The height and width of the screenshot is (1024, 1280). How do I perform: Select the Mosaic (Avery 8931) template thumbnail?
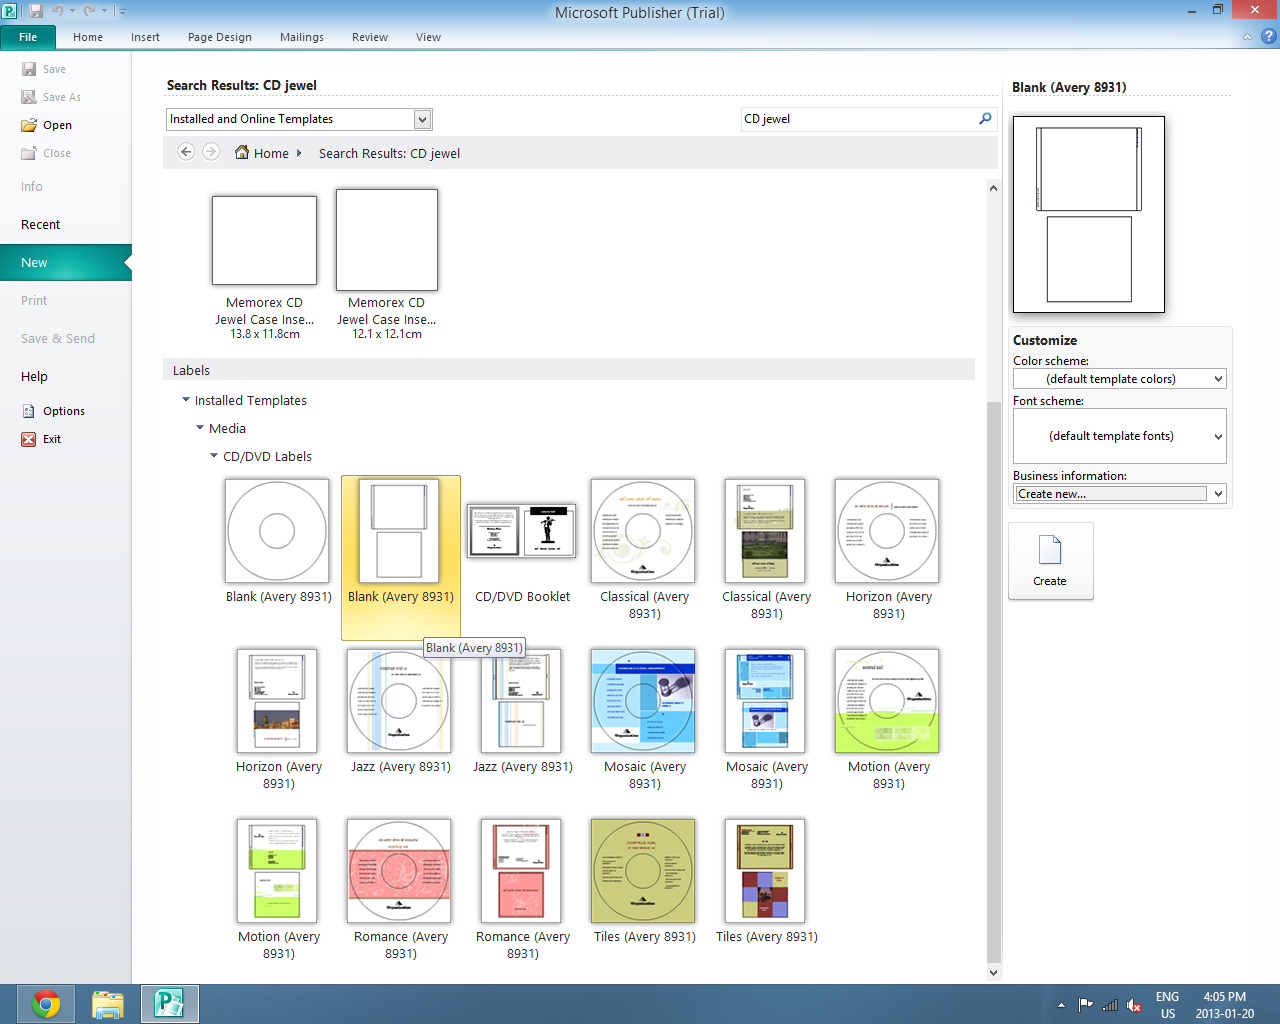(x=643, y=701)
